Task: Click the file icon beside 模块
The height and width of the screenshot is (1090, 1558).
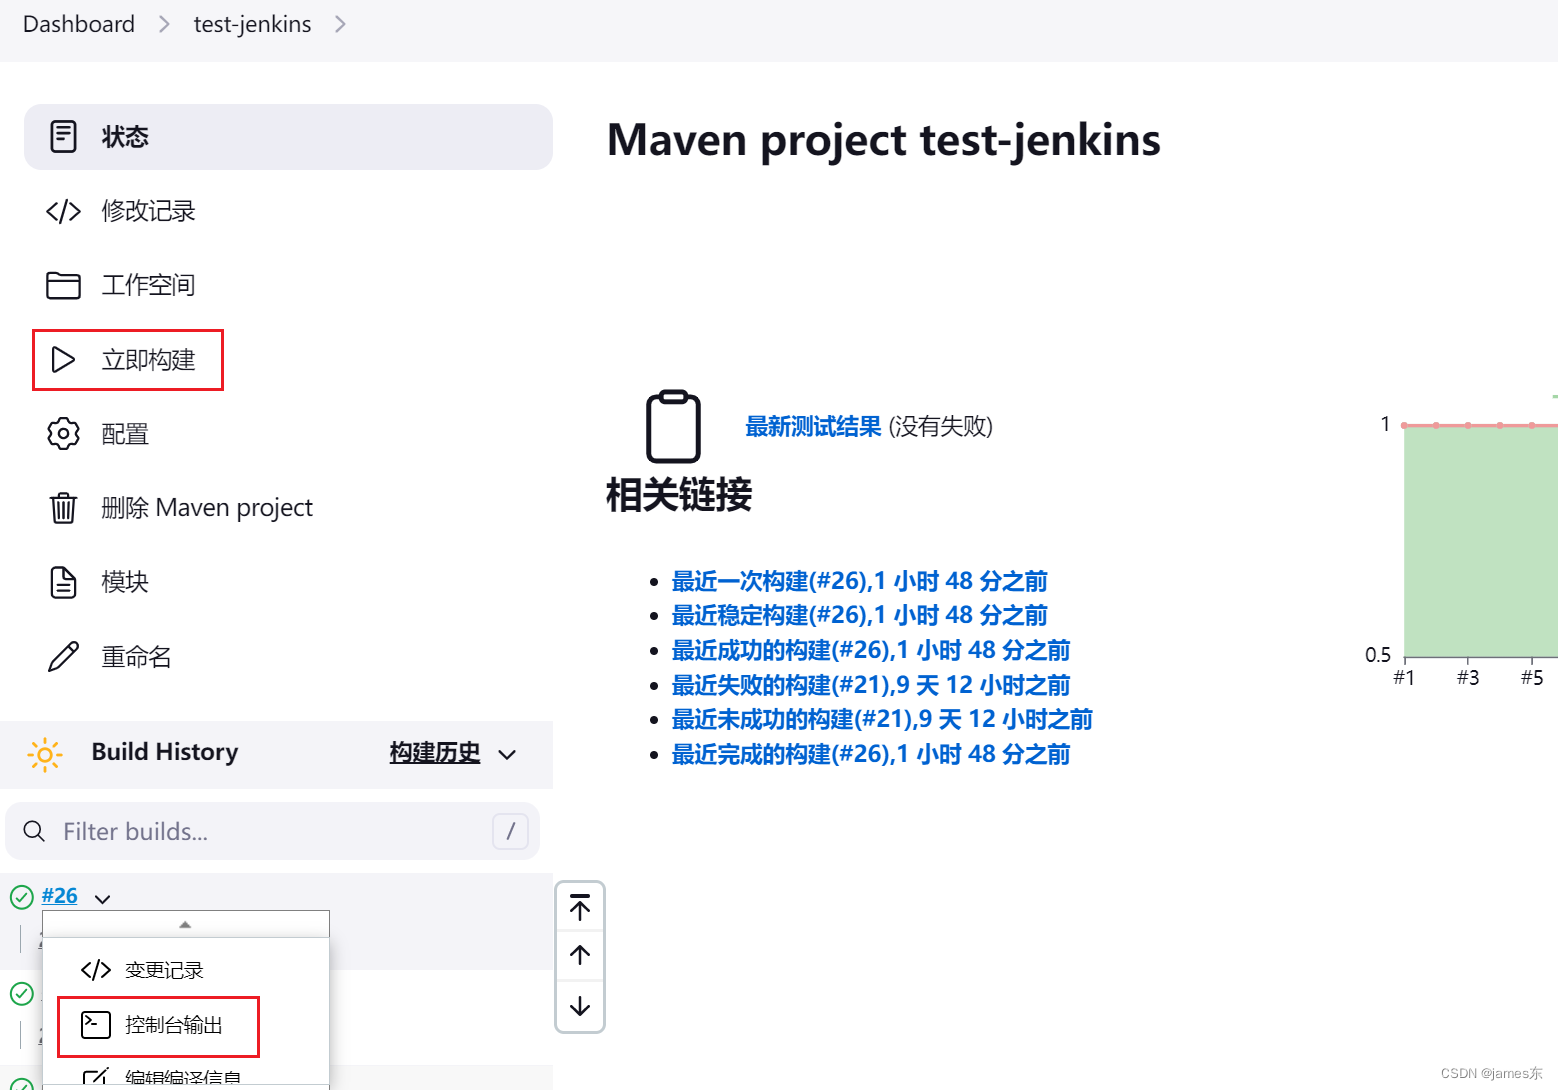Action: coord(63,582)
